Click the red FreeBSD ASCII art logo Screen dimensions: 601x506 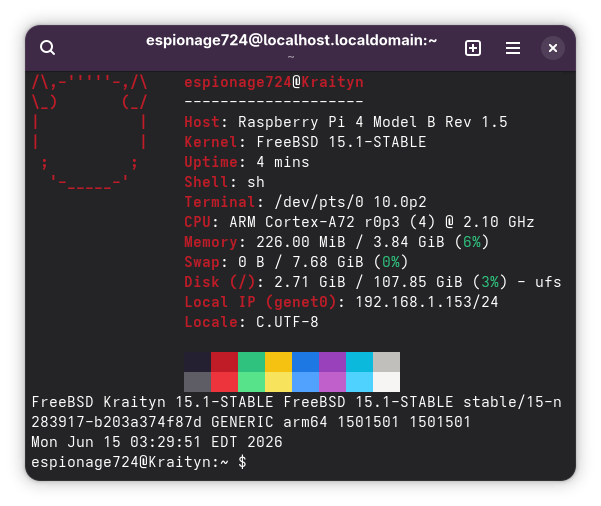click(x=89, y=132)
